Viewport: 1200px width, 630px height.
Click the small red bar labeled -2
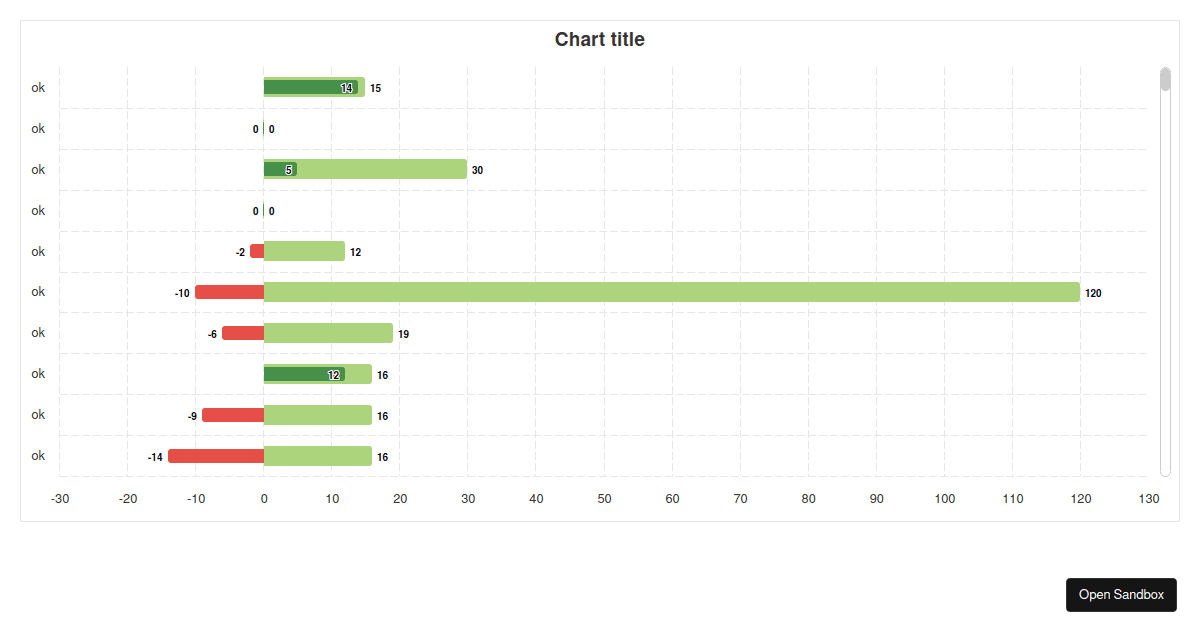pyautogui.click(x=257, y=251)
